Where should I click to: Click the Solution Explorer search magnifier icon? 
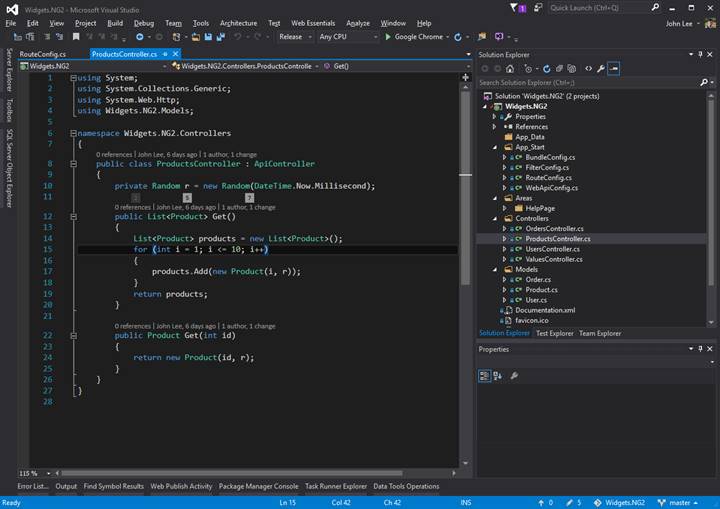coord(704,83)
